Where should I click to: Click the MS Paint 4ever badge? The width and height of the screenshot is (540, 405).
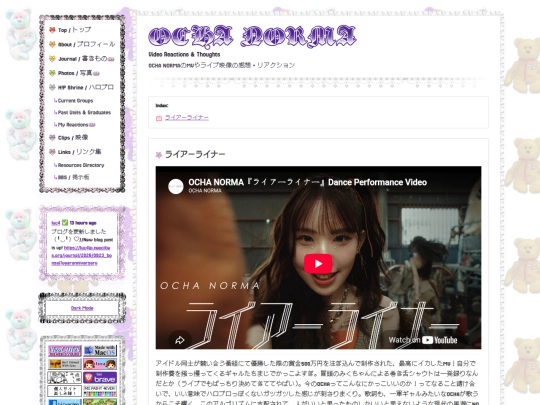coord(100,391)
